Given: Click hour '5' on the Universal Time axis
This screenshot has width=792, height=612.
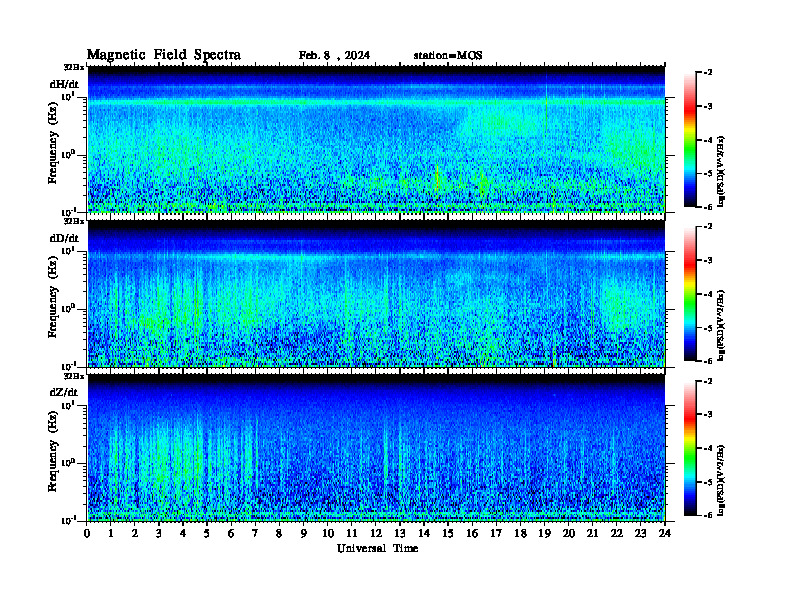Looking at the screenshot, I should click(x=207, y=533).
